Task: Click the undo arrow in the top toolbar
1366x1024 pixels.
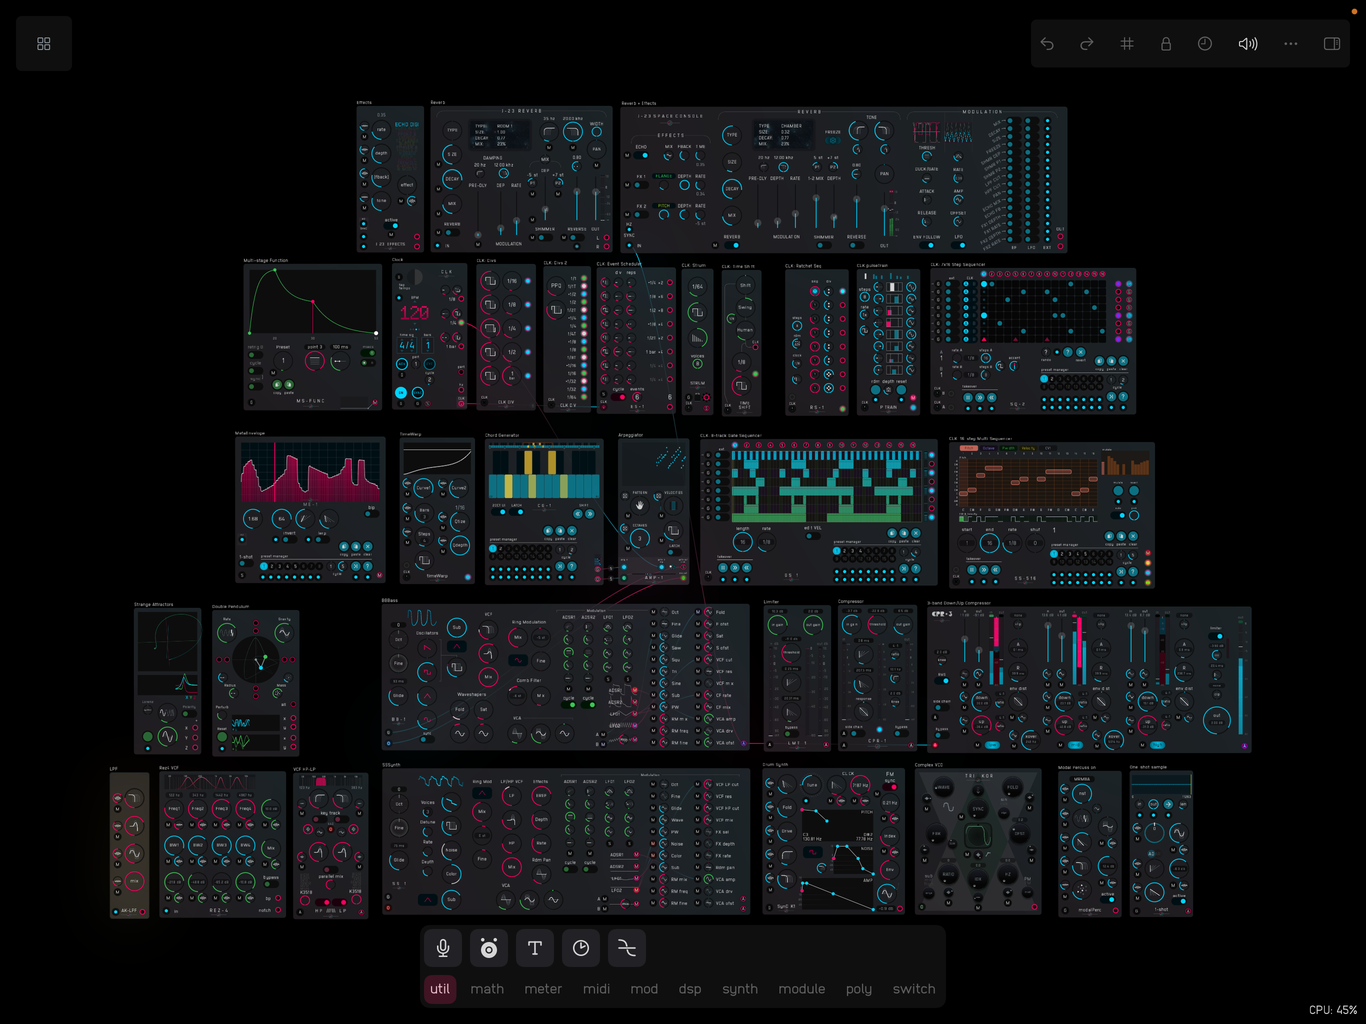Action: pos(1047,44)
